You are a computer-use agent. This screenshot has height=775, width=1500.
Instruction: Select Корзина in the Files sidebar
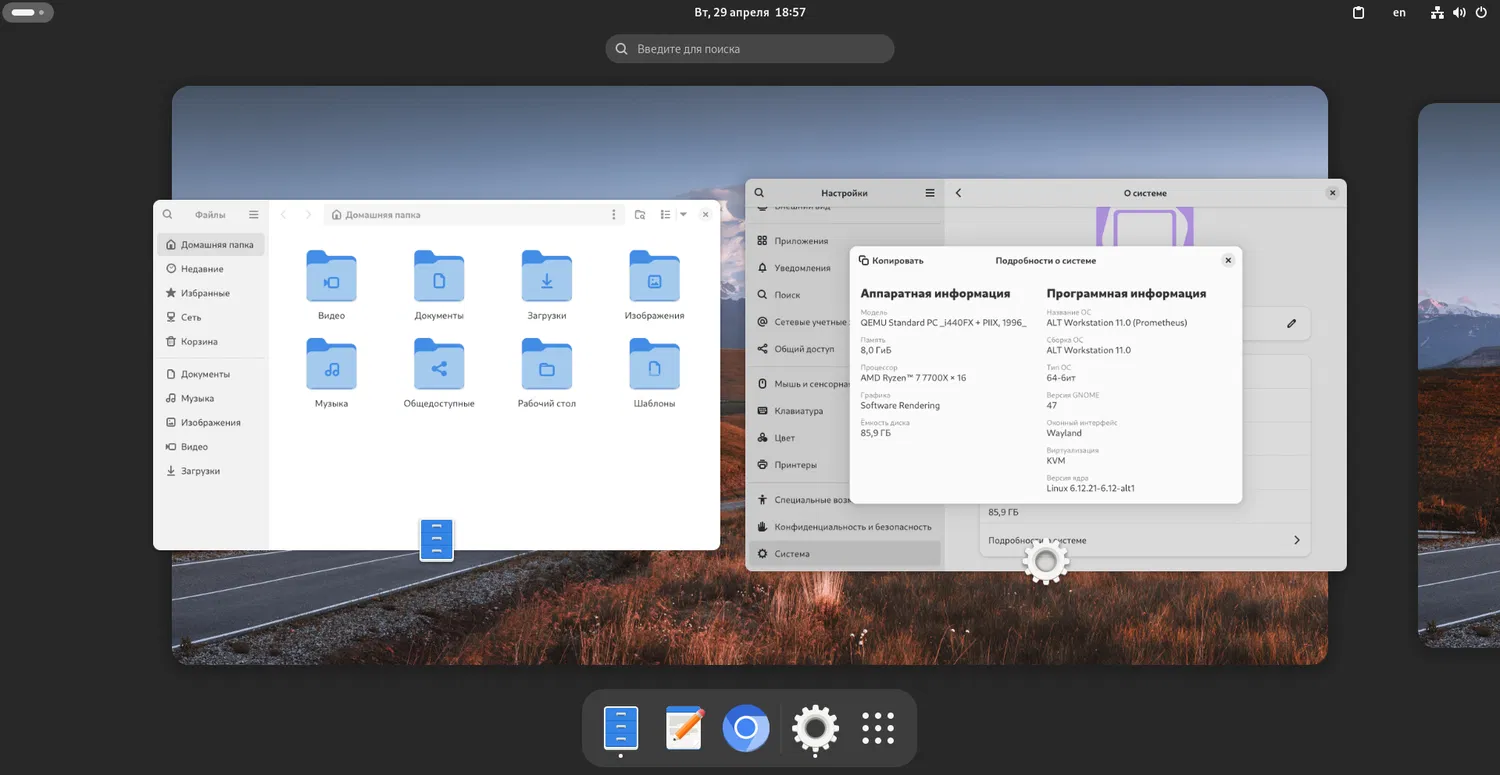[x=199, y=342]
